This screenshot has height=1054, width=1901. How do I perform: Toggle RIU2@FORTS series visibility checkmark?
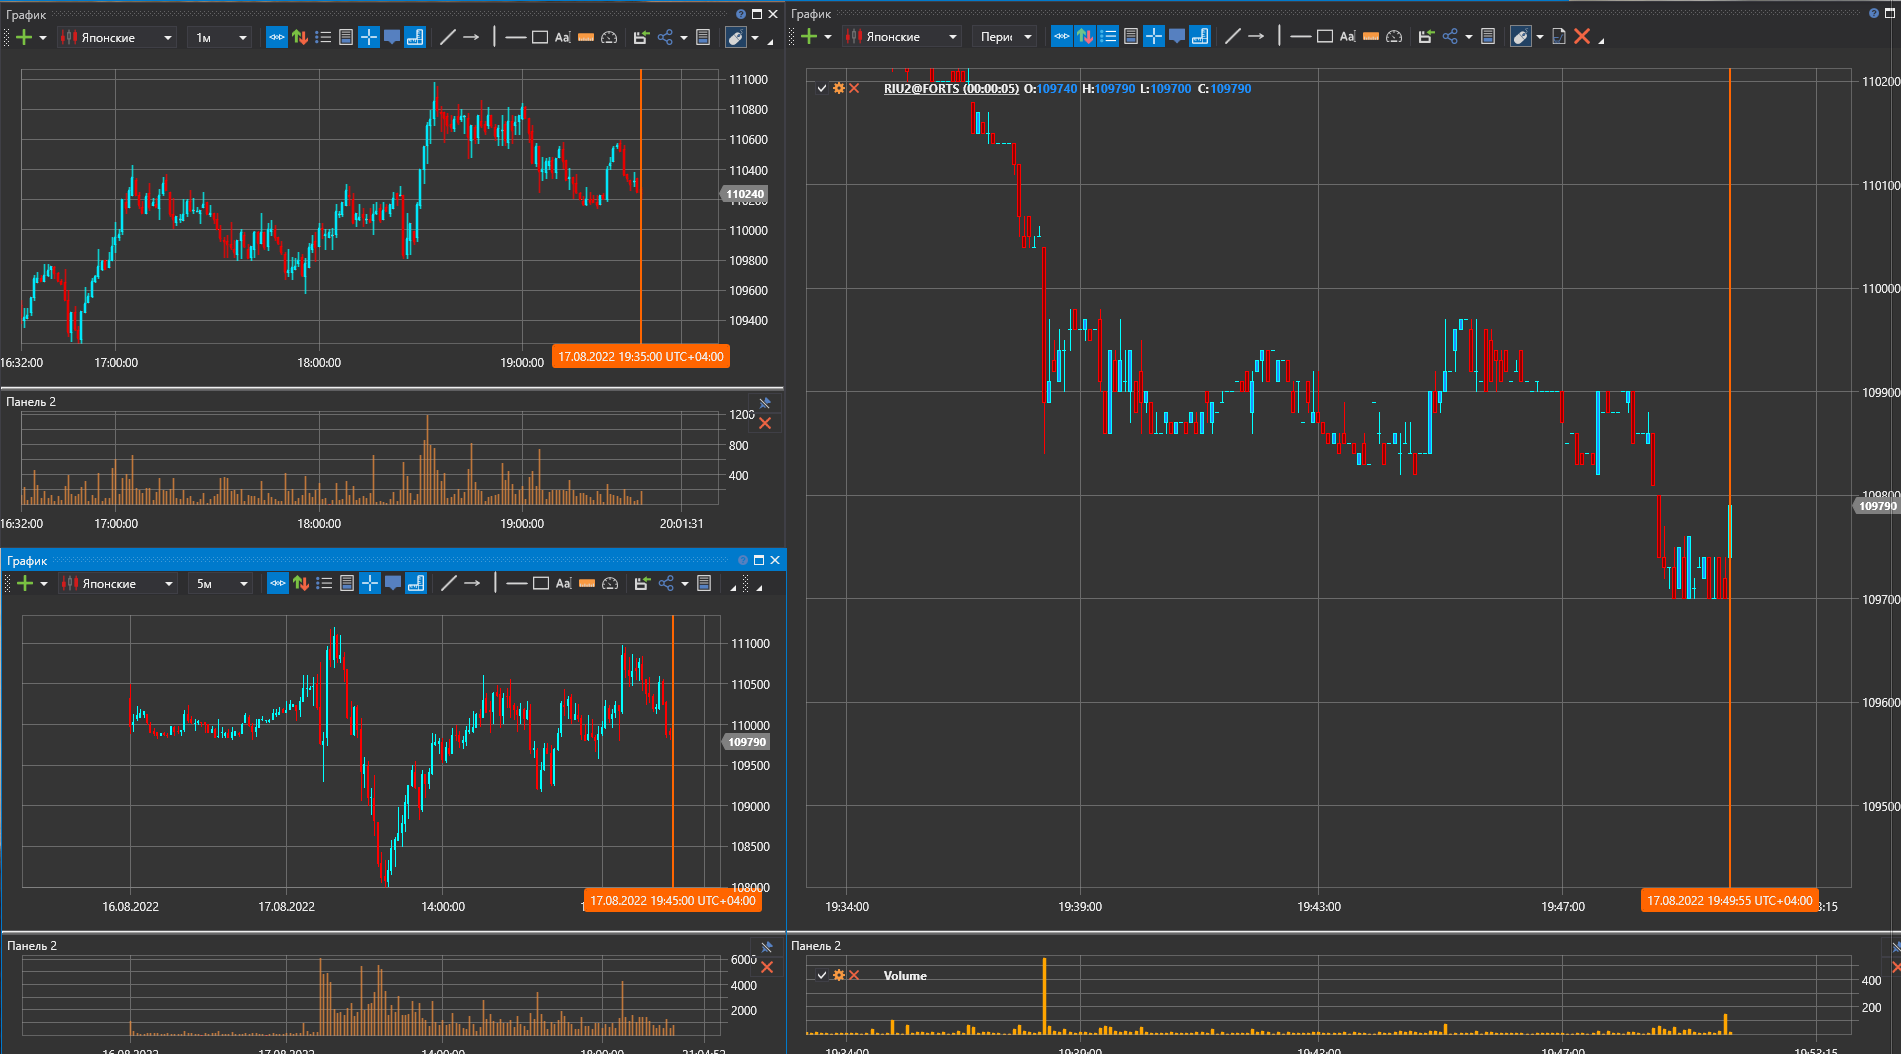coord(822,88)
